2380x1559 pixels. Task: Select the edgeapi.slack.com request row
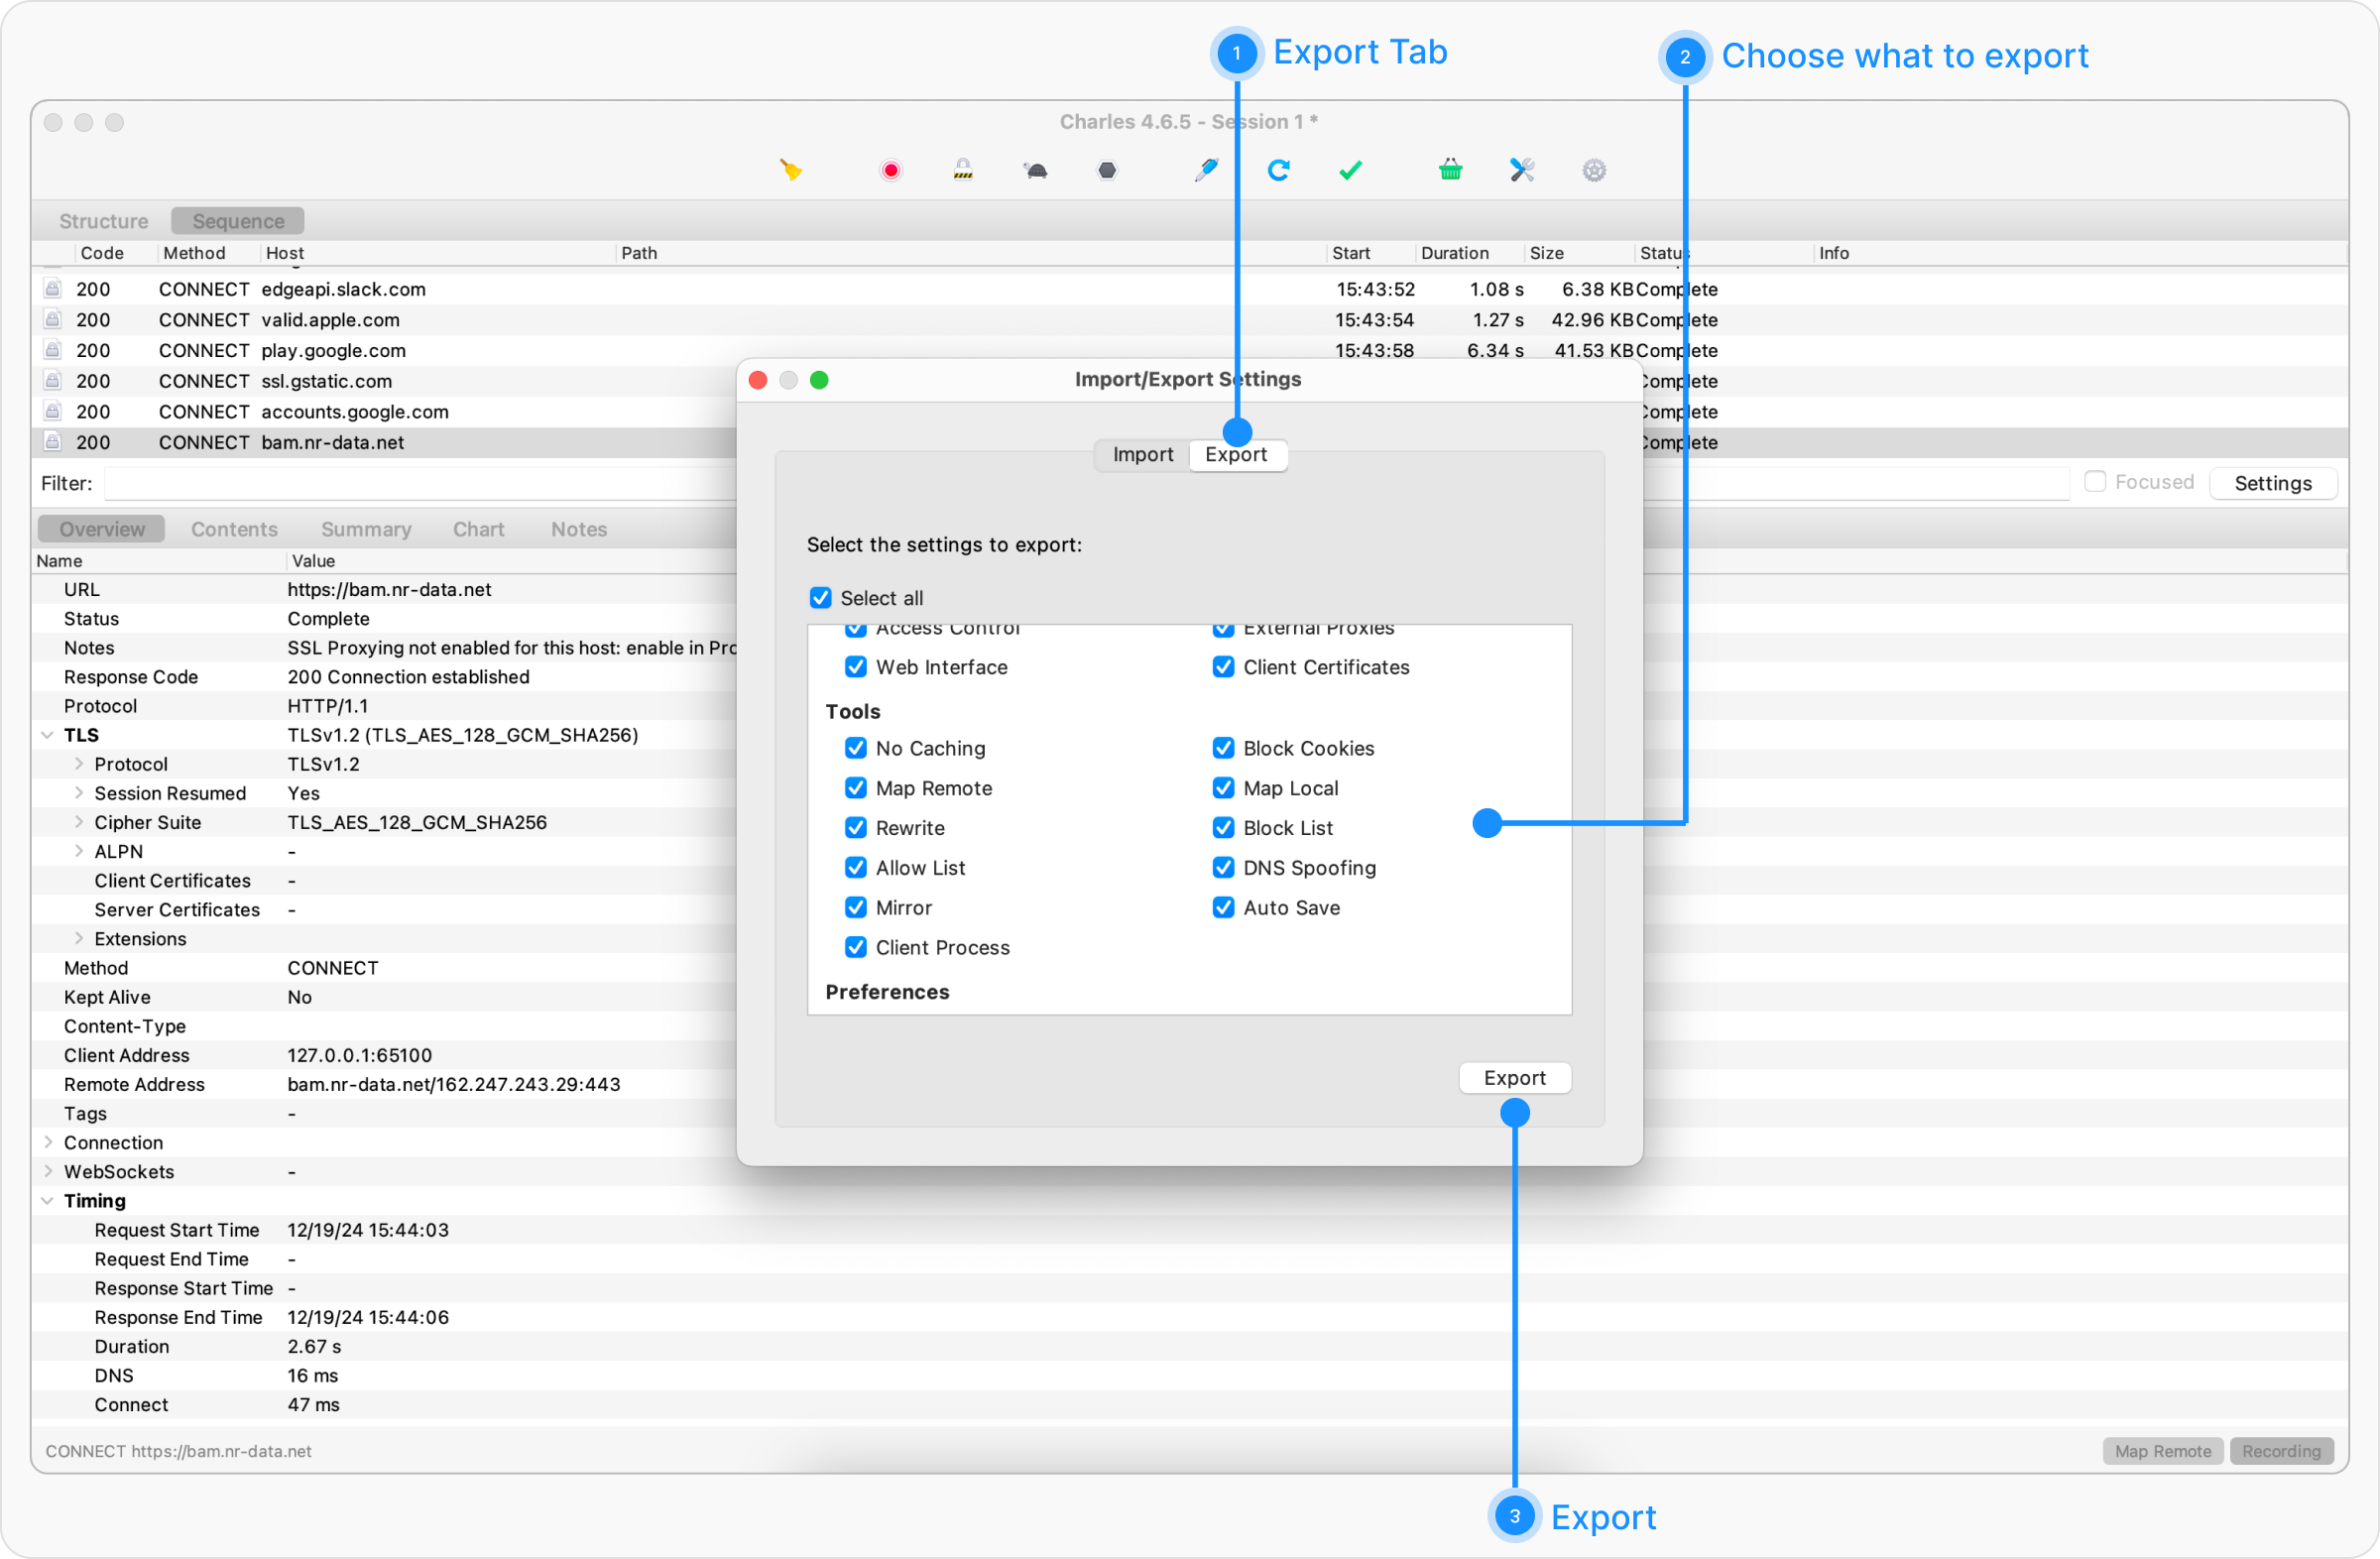point(343,289)
